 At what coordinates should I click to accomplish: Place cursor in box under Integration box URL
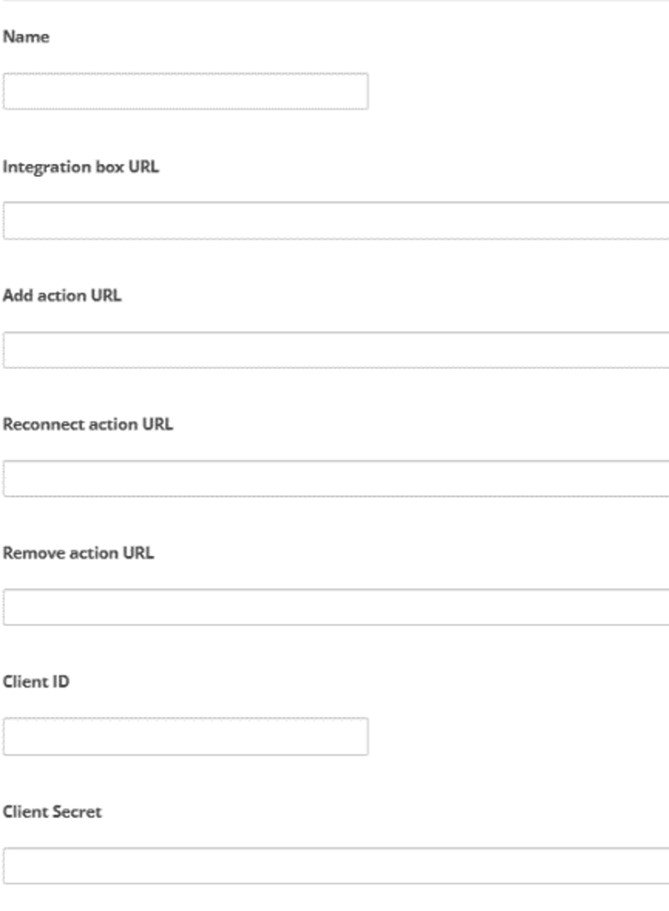click(x=335, y=220)
